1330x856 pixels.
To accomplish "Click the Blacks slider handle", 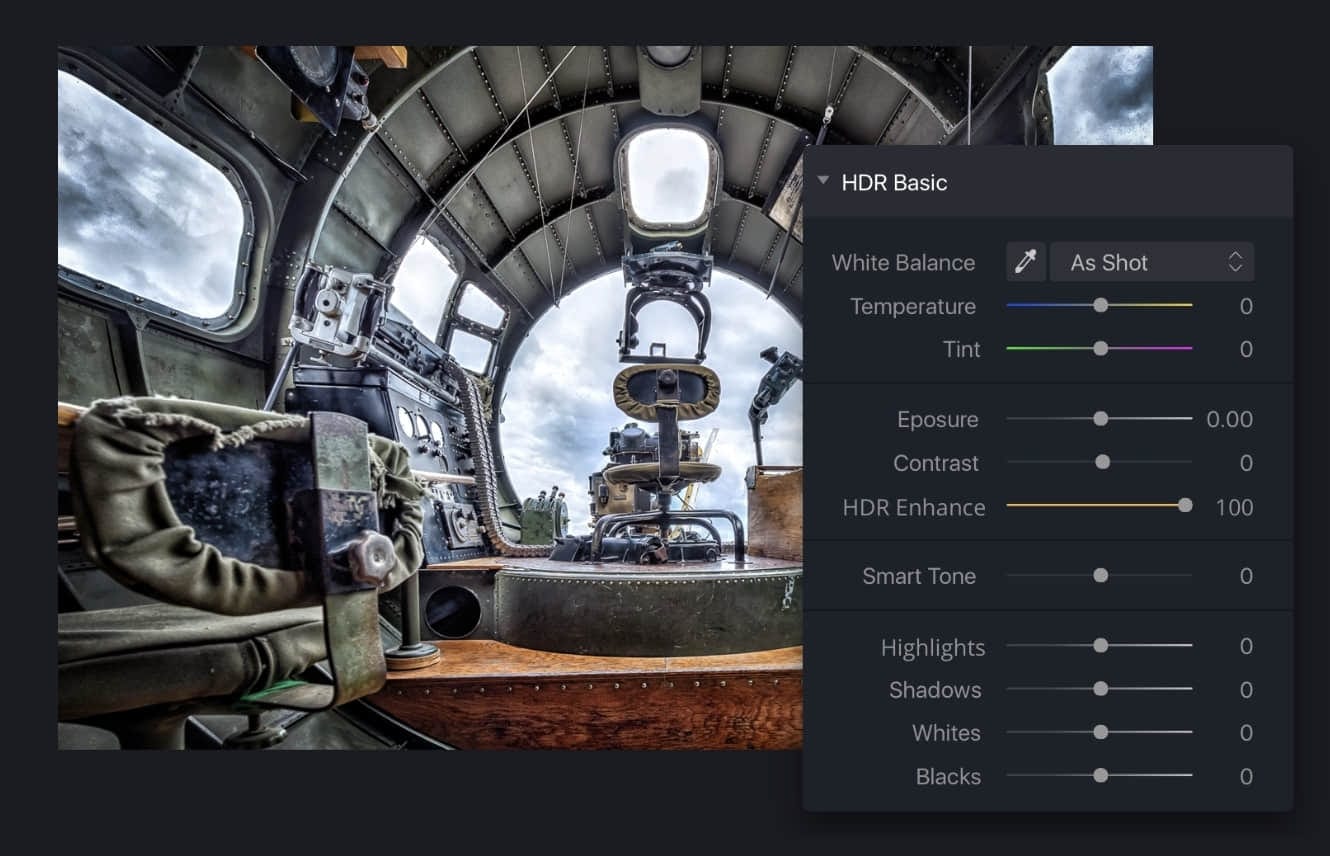I will pos(1100,775).
